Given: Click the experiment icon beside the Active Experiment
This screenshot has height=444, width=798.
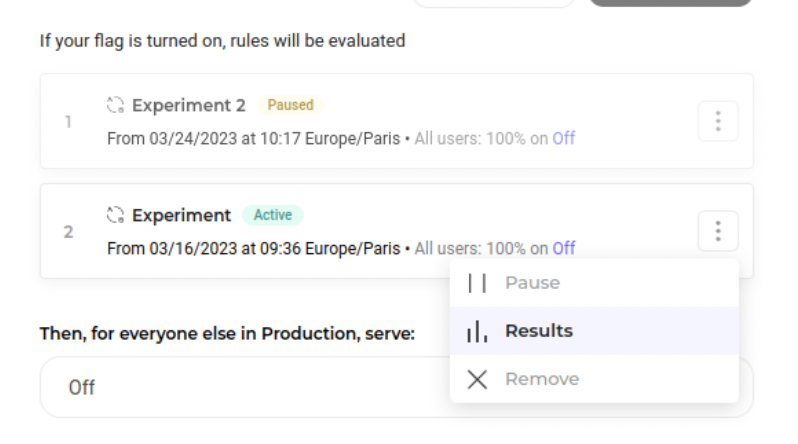Looking at the screenshot, I should point(116,215).
